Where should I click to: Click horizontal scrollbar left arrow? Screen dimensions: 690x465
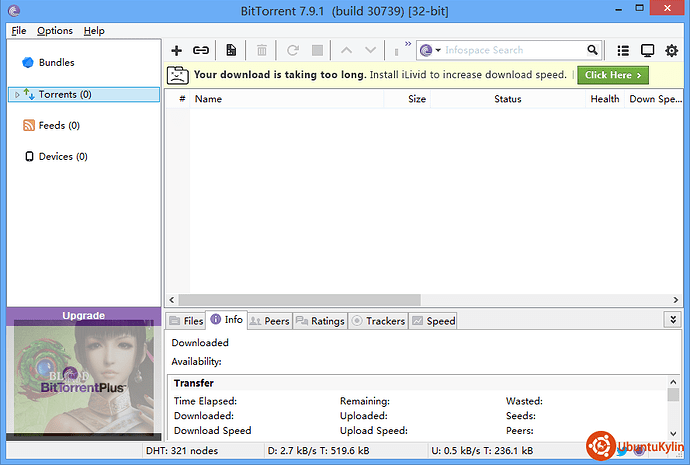(x=172, y=300)
